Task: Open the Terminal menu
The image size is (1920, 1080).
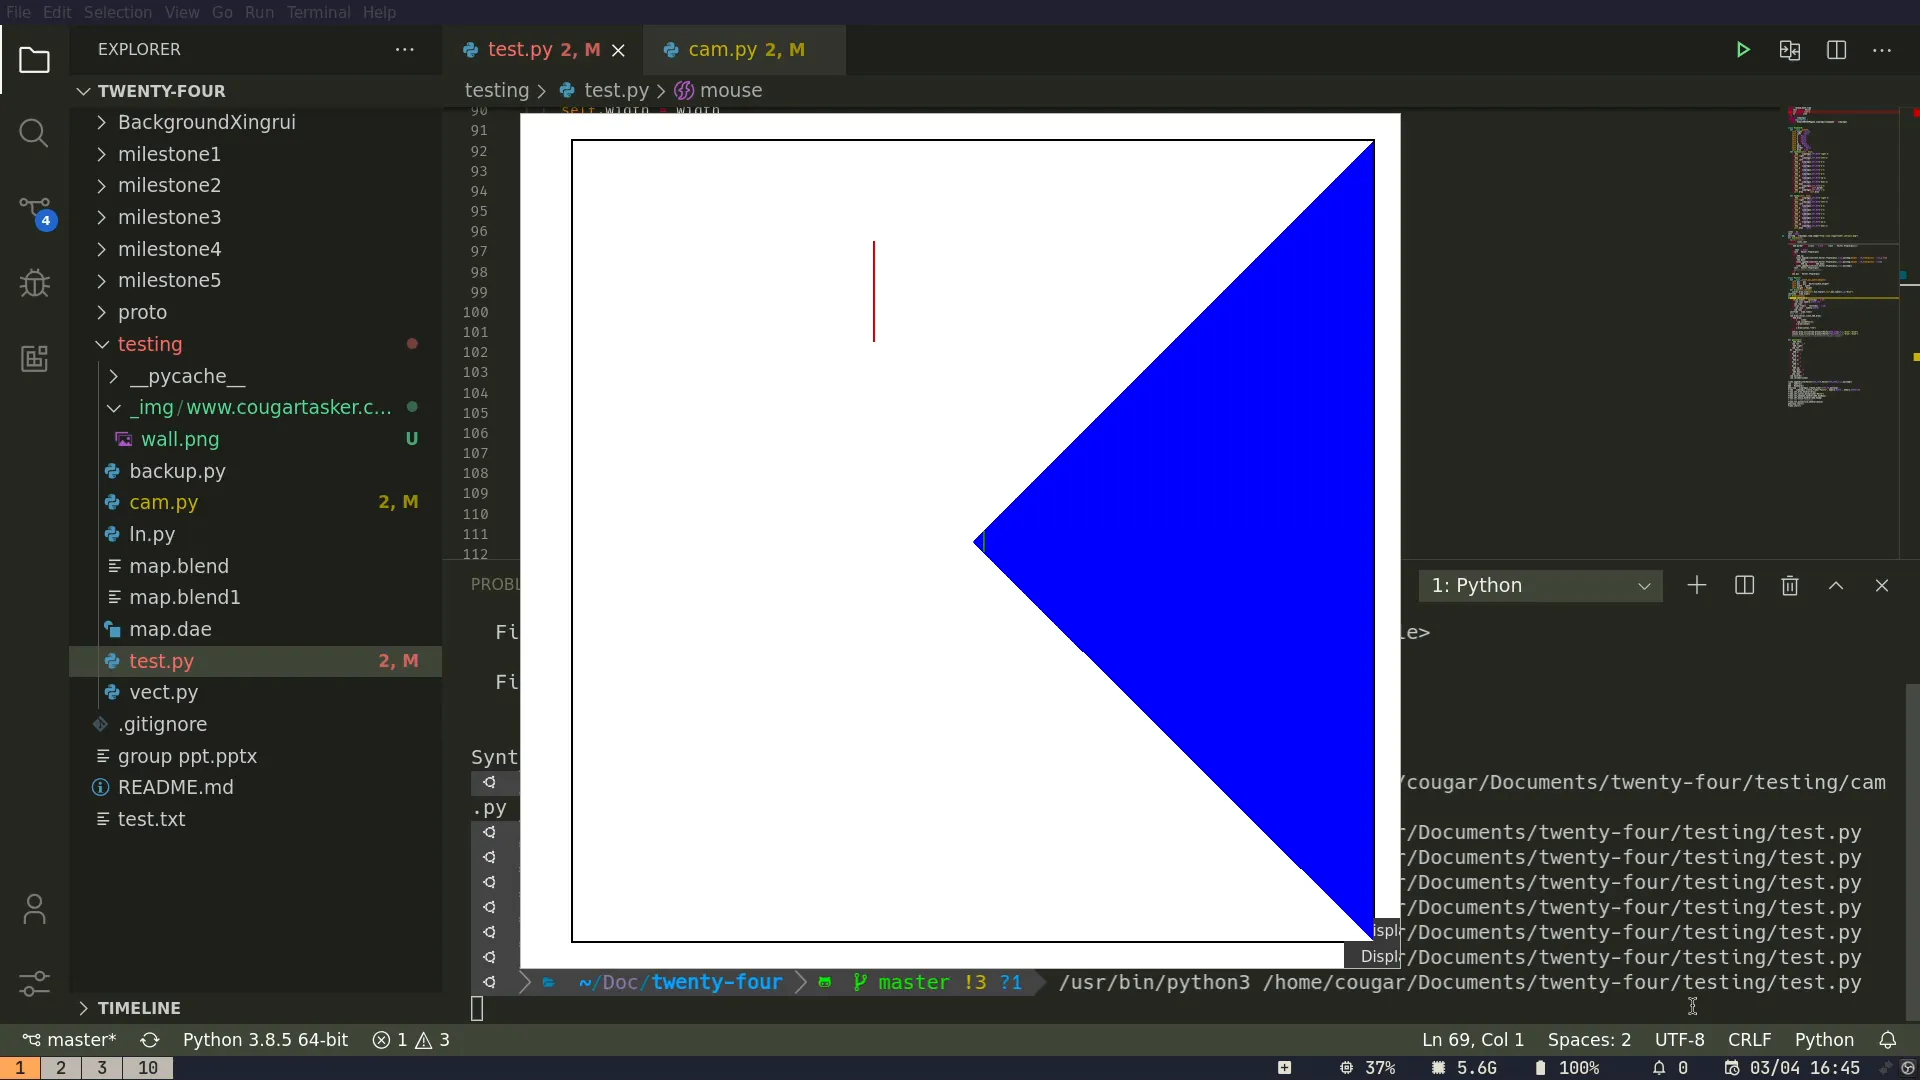Action: pyautogui.click(x=318, y=12)
